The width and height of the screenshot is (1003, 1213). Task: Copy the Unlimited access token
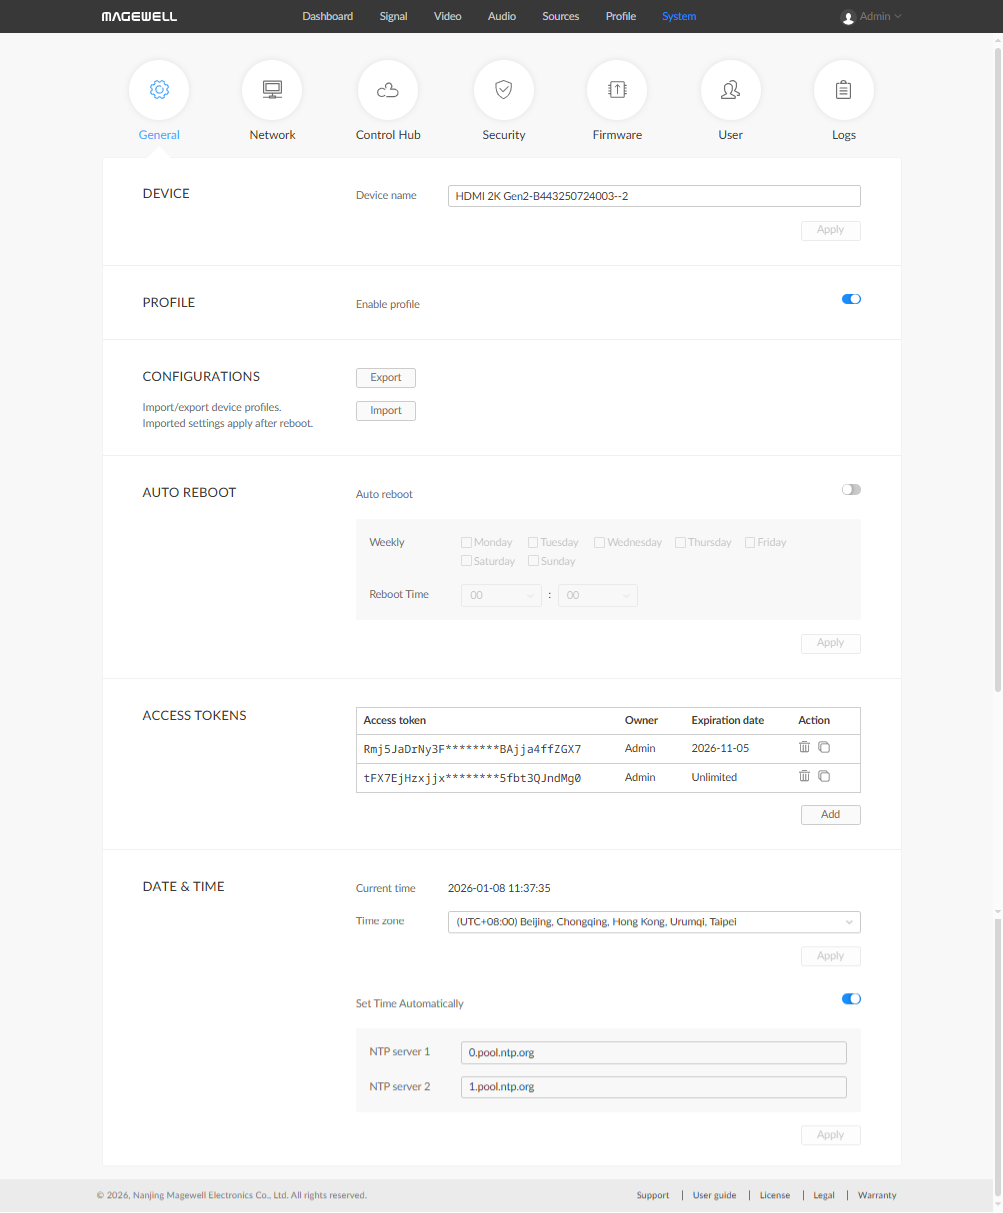click(824, 777)
